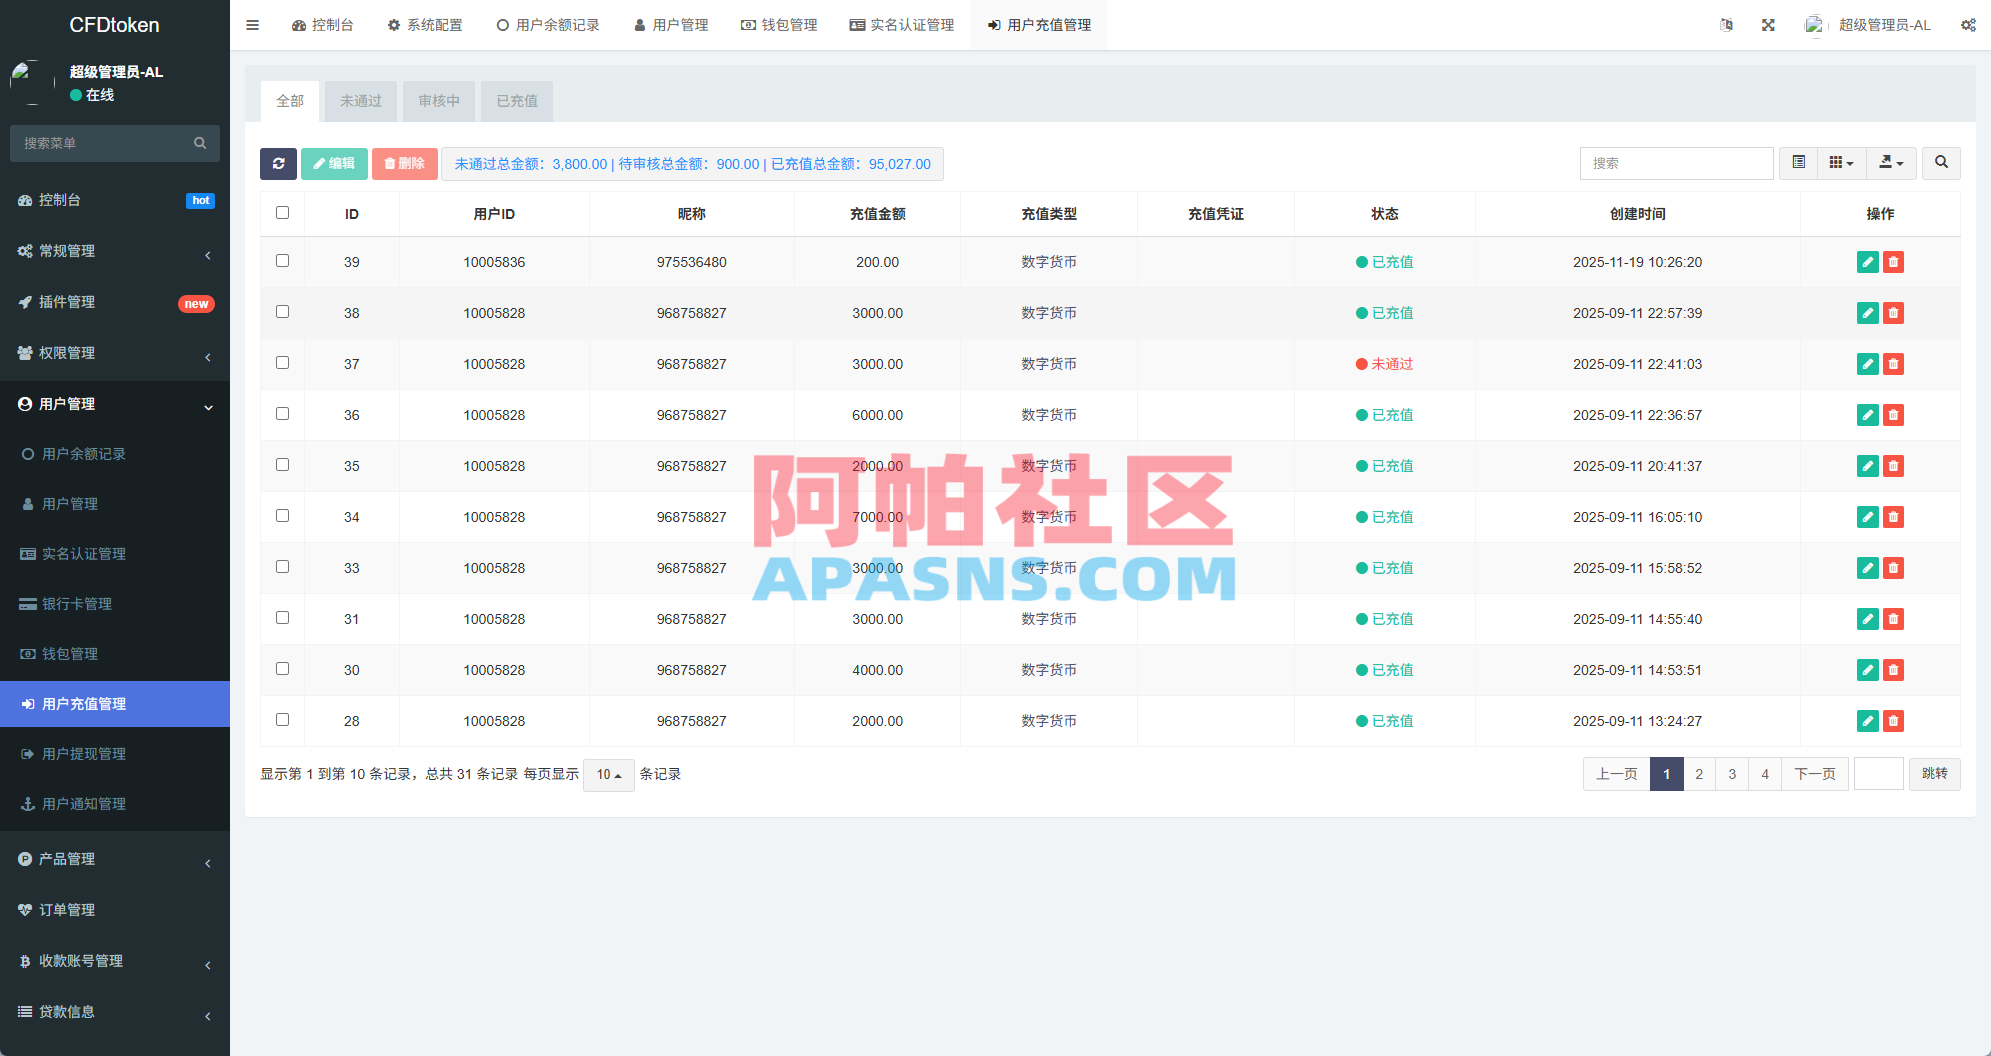Toggle the select-all checkbox in table header
Screen dimensions: 1991x1056
click(283, 213)
